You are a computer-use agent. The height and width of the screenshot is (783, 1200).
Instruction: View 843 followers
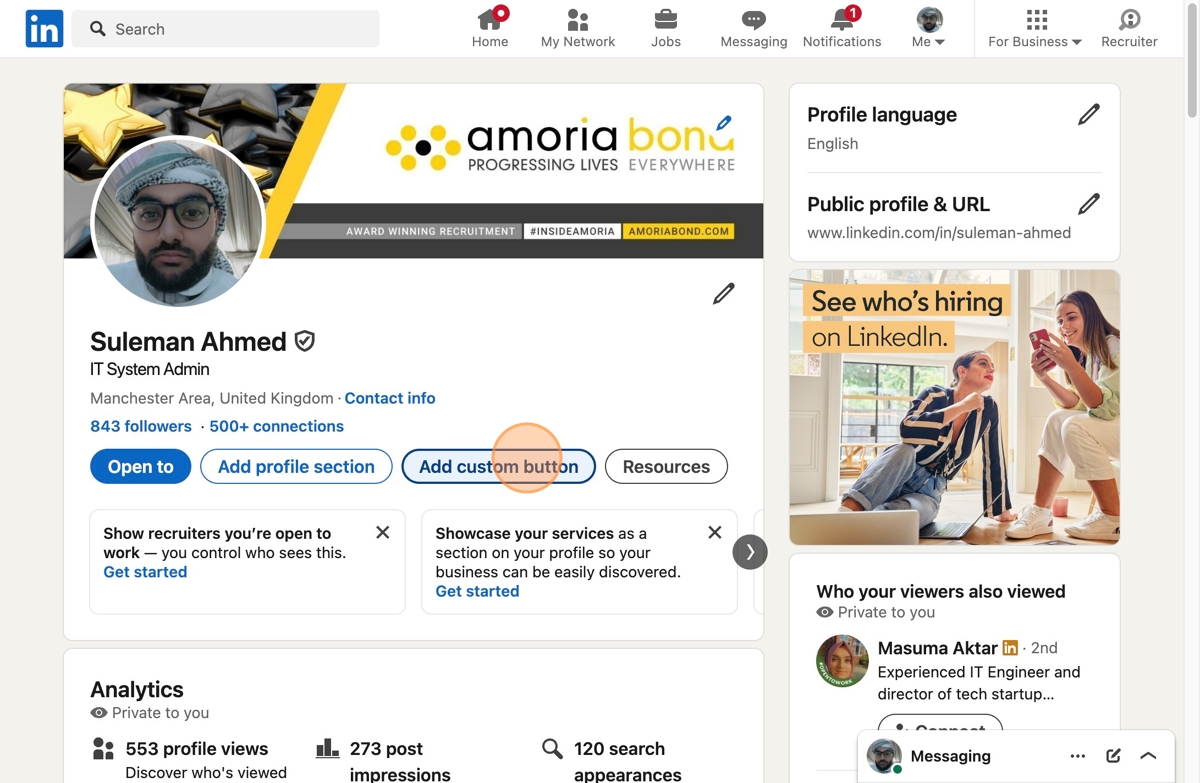click(x=141, y=426)
